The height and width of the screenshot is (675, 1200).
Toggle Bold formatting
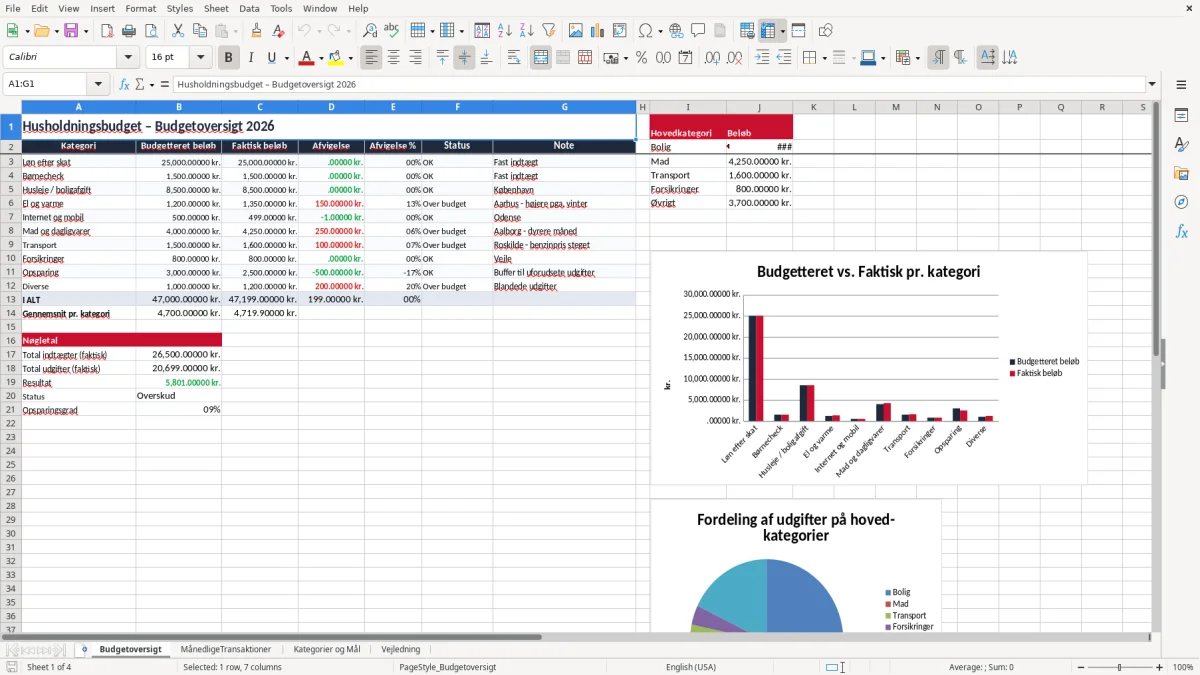click(x=229, y=58)
